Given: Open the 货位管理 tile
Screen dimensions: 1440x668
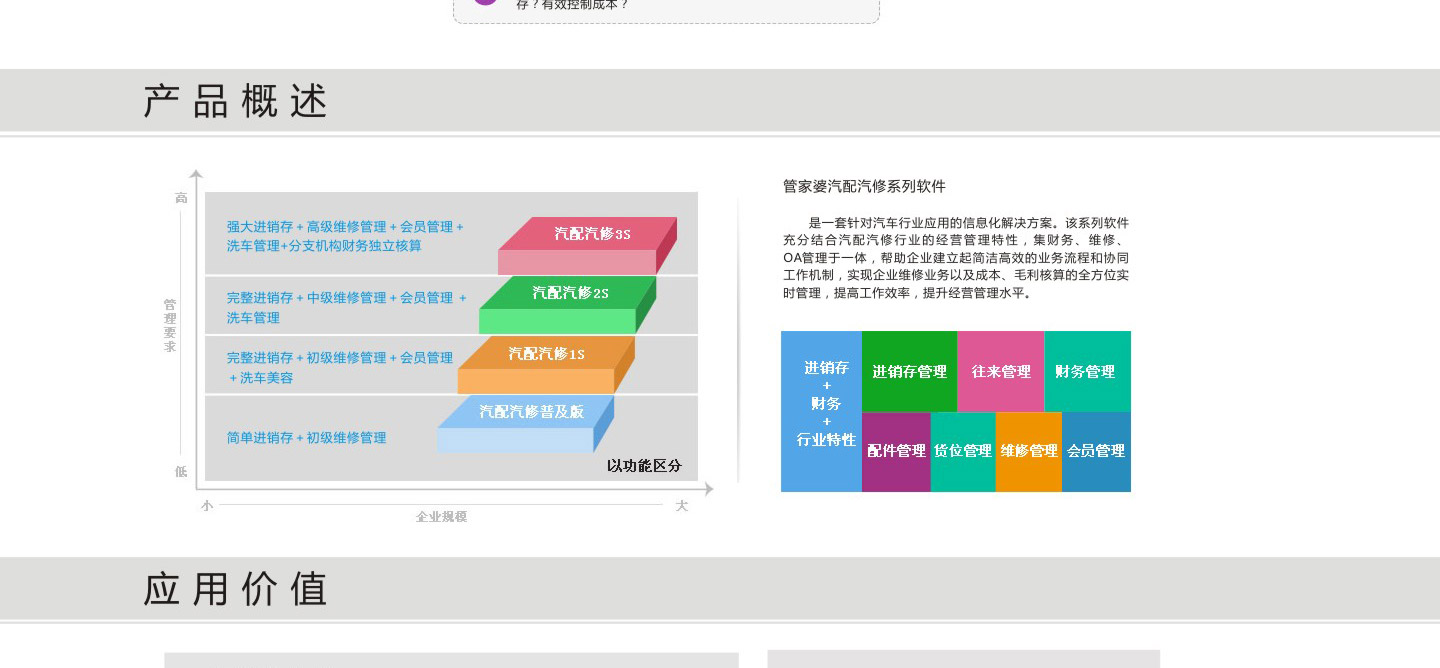Looking at the screenshot, I should tap(963, 452).
